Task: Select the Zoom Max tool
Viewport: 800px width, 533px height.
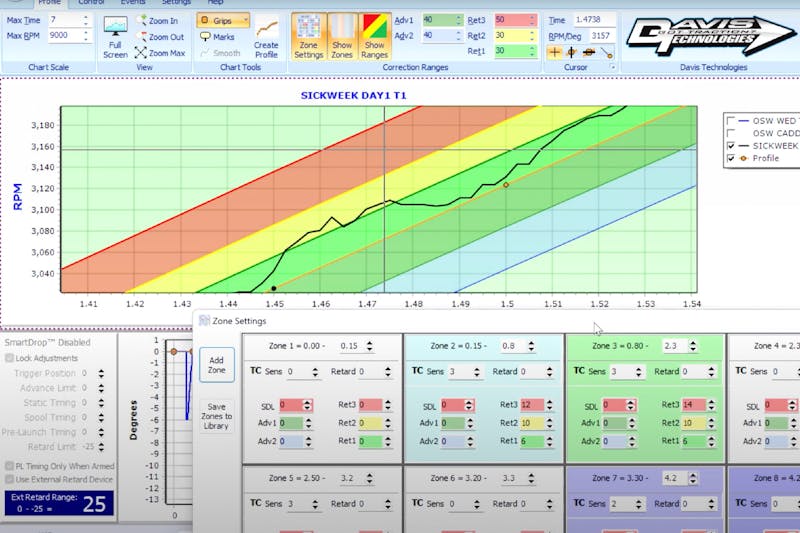Action: pyautogui.click(x=160, y=53)
